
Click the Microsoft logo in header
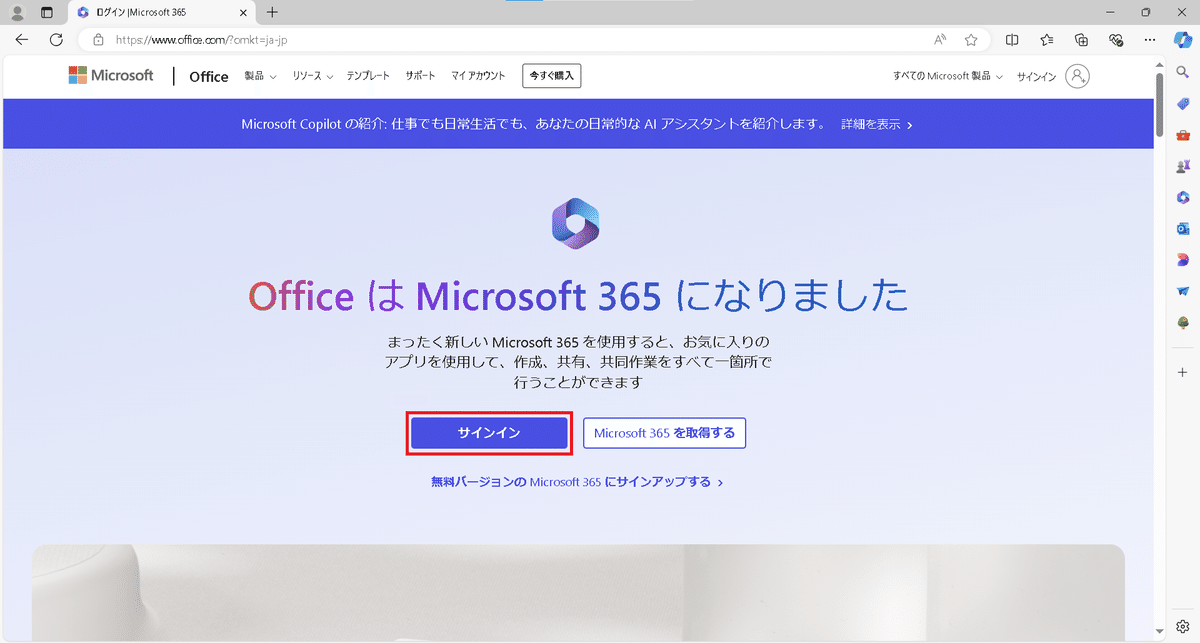coord(111,76)
